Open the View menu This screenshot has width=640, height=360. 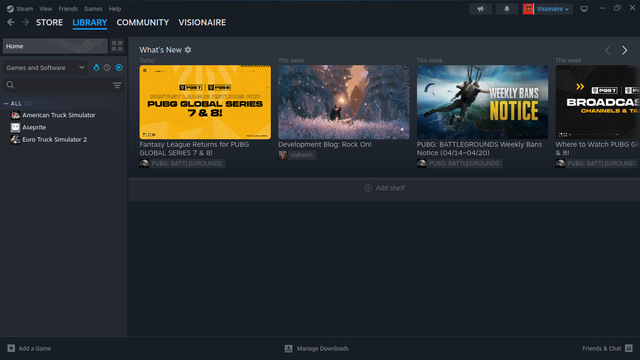pyautogui.click(x=45, y=9)
